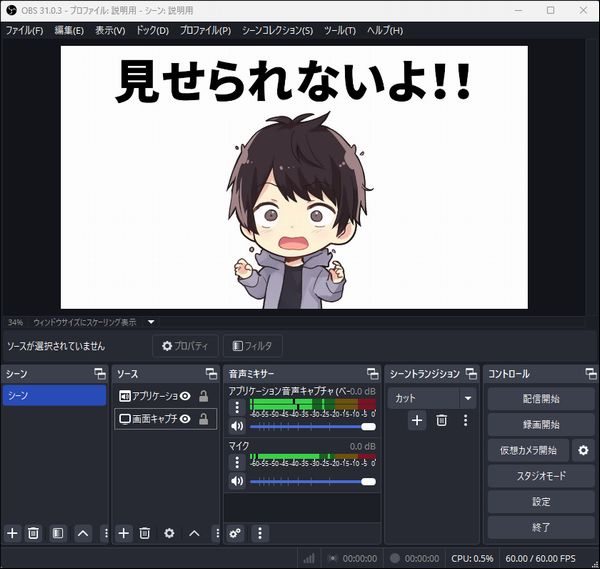This screenshot has height=569, width=600.
Task: Open 設定 in the controls panel
Action: pos(541,502)
